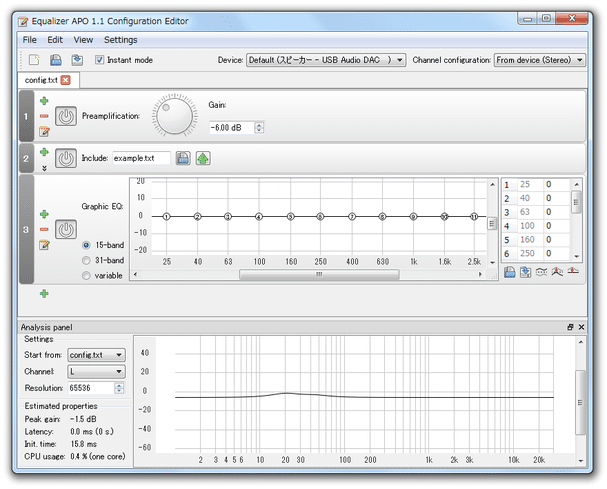Viewport: 607px width, 489px height.
Task: Open the Channel L dropdown
Action: [96, 372]
